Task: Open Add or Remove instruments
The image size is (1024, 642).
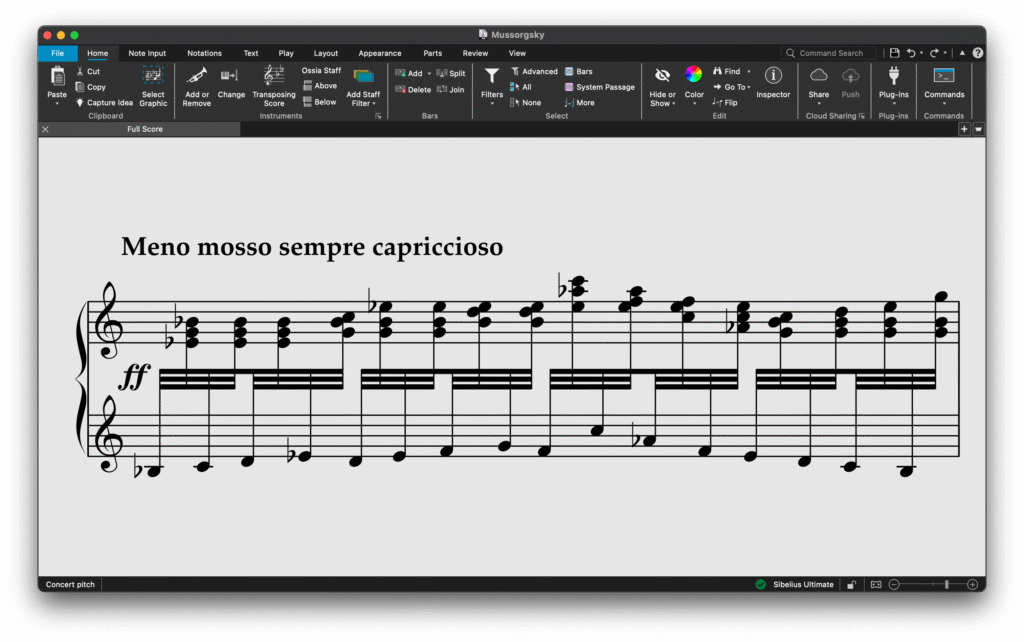Action: pos(197,86)
